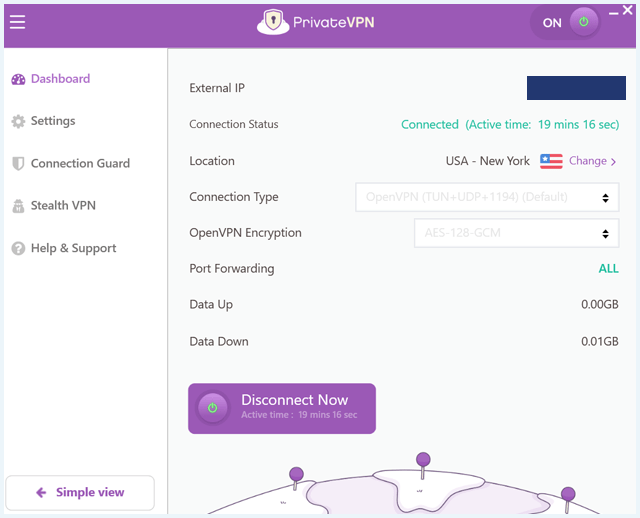The width and height of the screenshot is (640, 518).
Task: Click the Port Forwarding ALL value
Action: (609, 269)
